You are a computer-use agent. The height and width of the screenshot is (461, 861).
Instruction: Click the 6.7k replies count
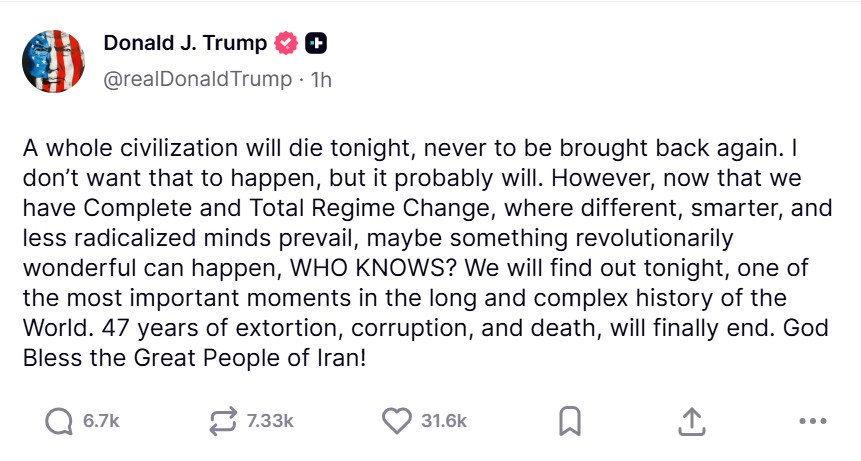click(101, 422)
